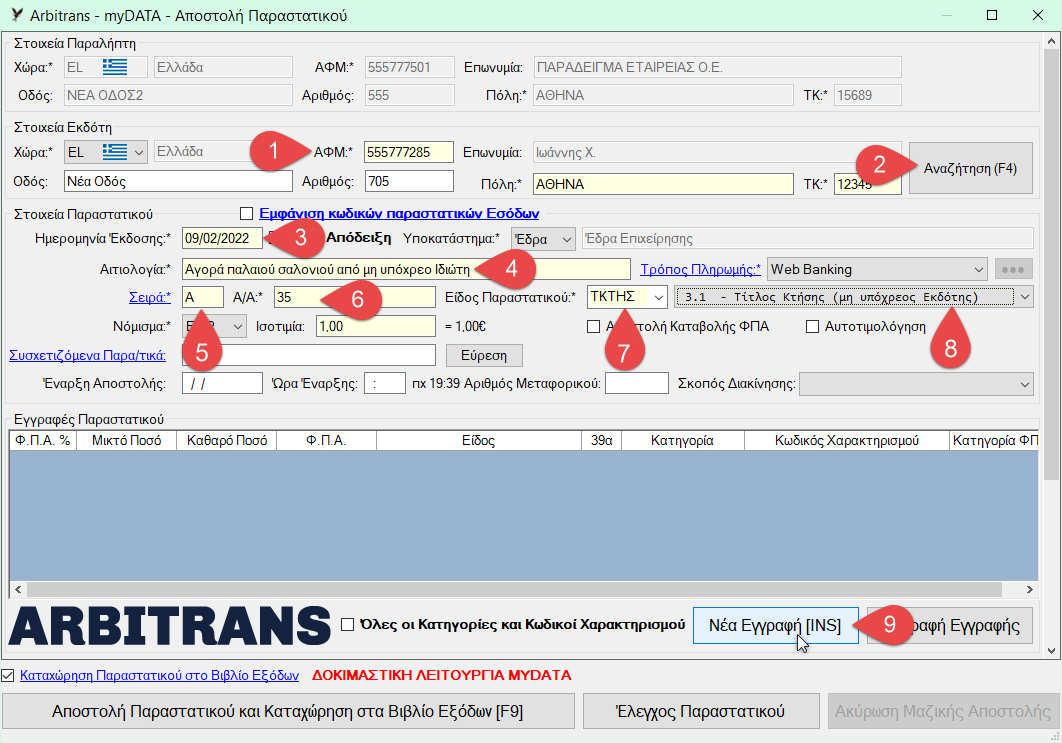Toggle Εμφάνιση κωδικών παραστατικών Εσόδων checkbox
Image resolution: width=1062 pixels, height=743 pixels.
pyautogui.click(x=247, y=214)
